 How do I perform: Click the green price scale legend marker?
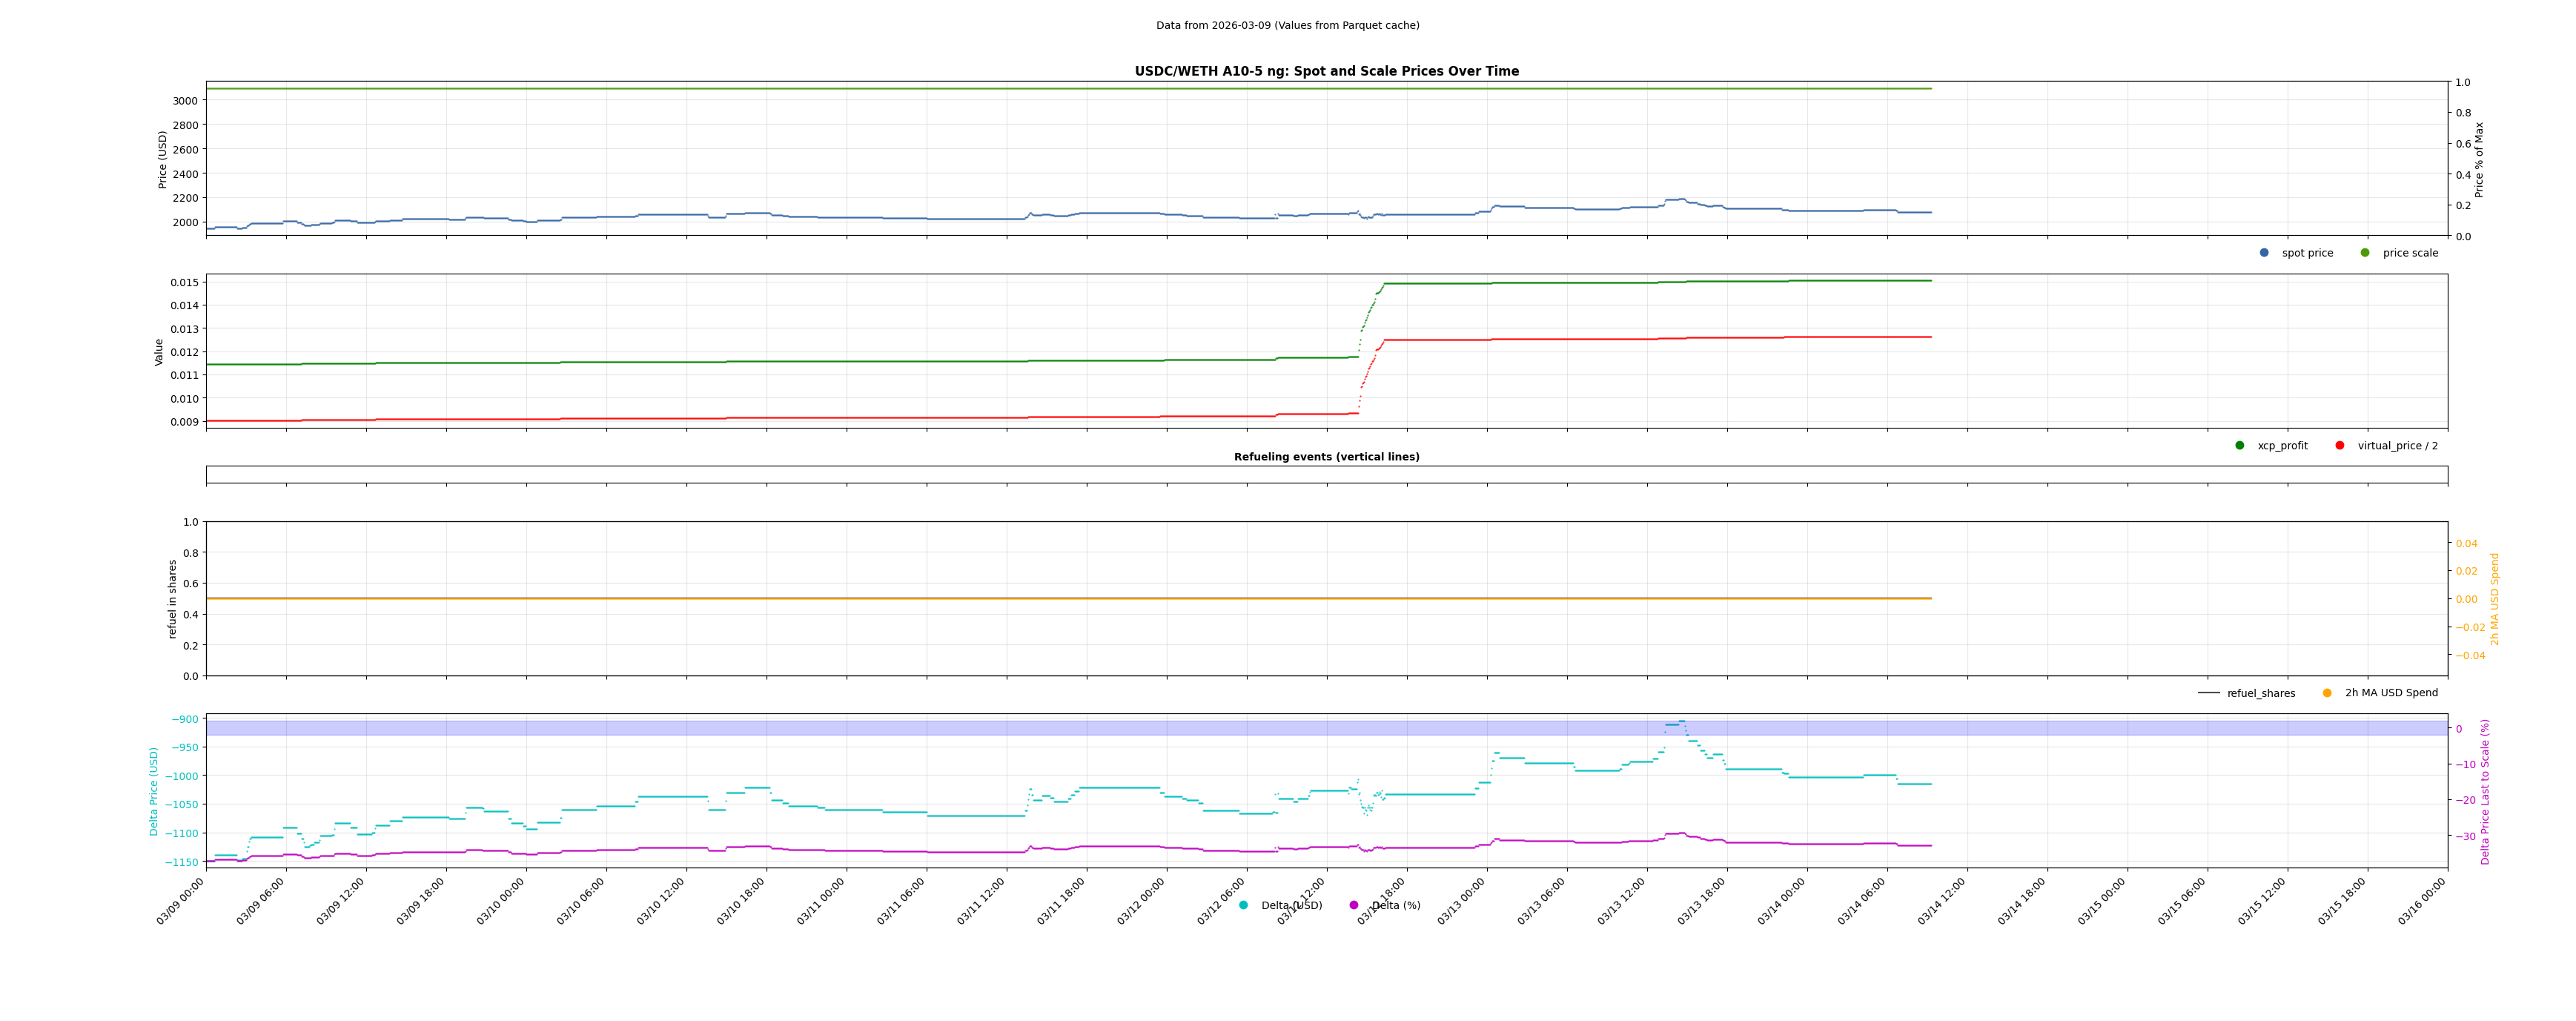point(2365,253)
